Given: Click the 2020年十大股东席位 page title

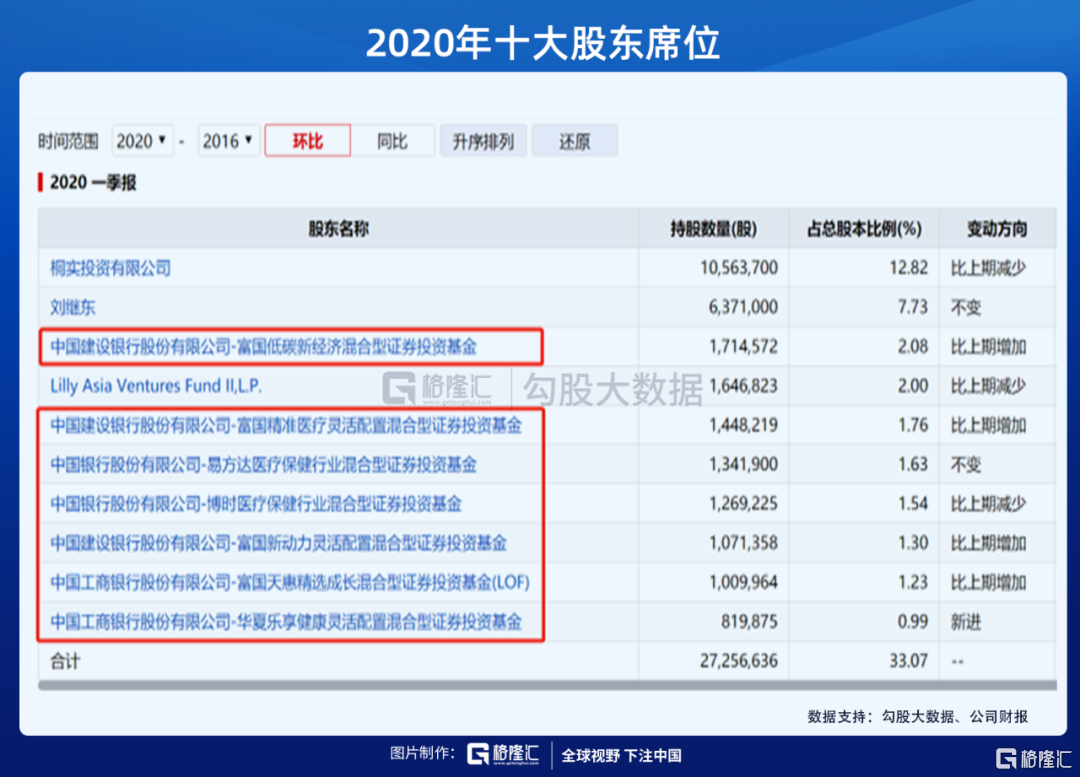Looking at the screenshot, I should point(543,43).
